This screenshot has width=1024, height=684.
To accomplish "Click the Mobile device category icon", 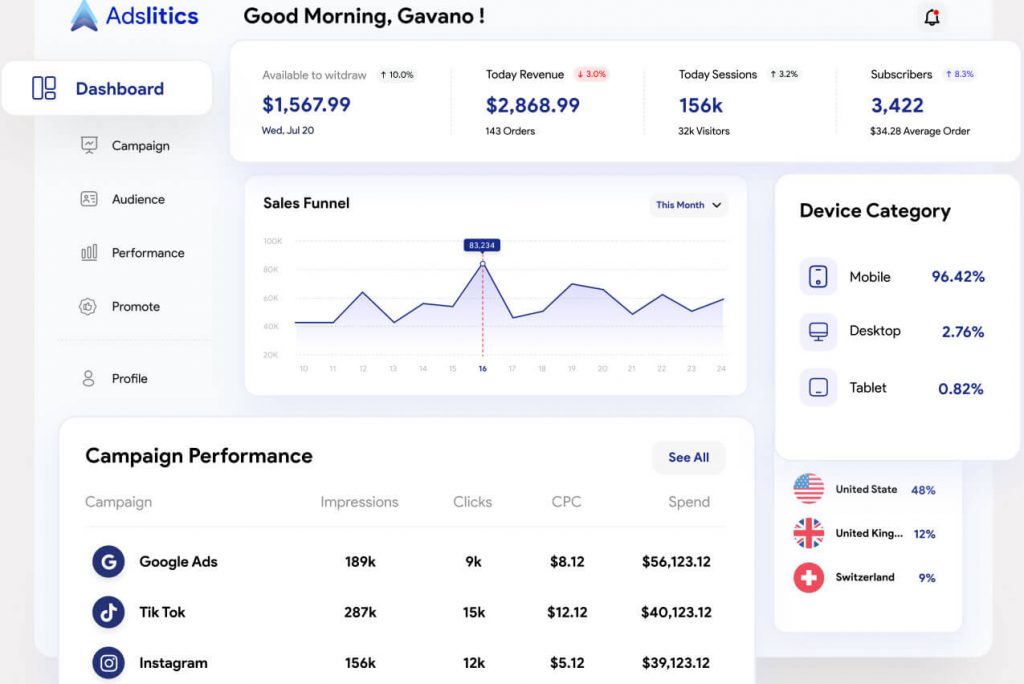I will pos(816,277).
